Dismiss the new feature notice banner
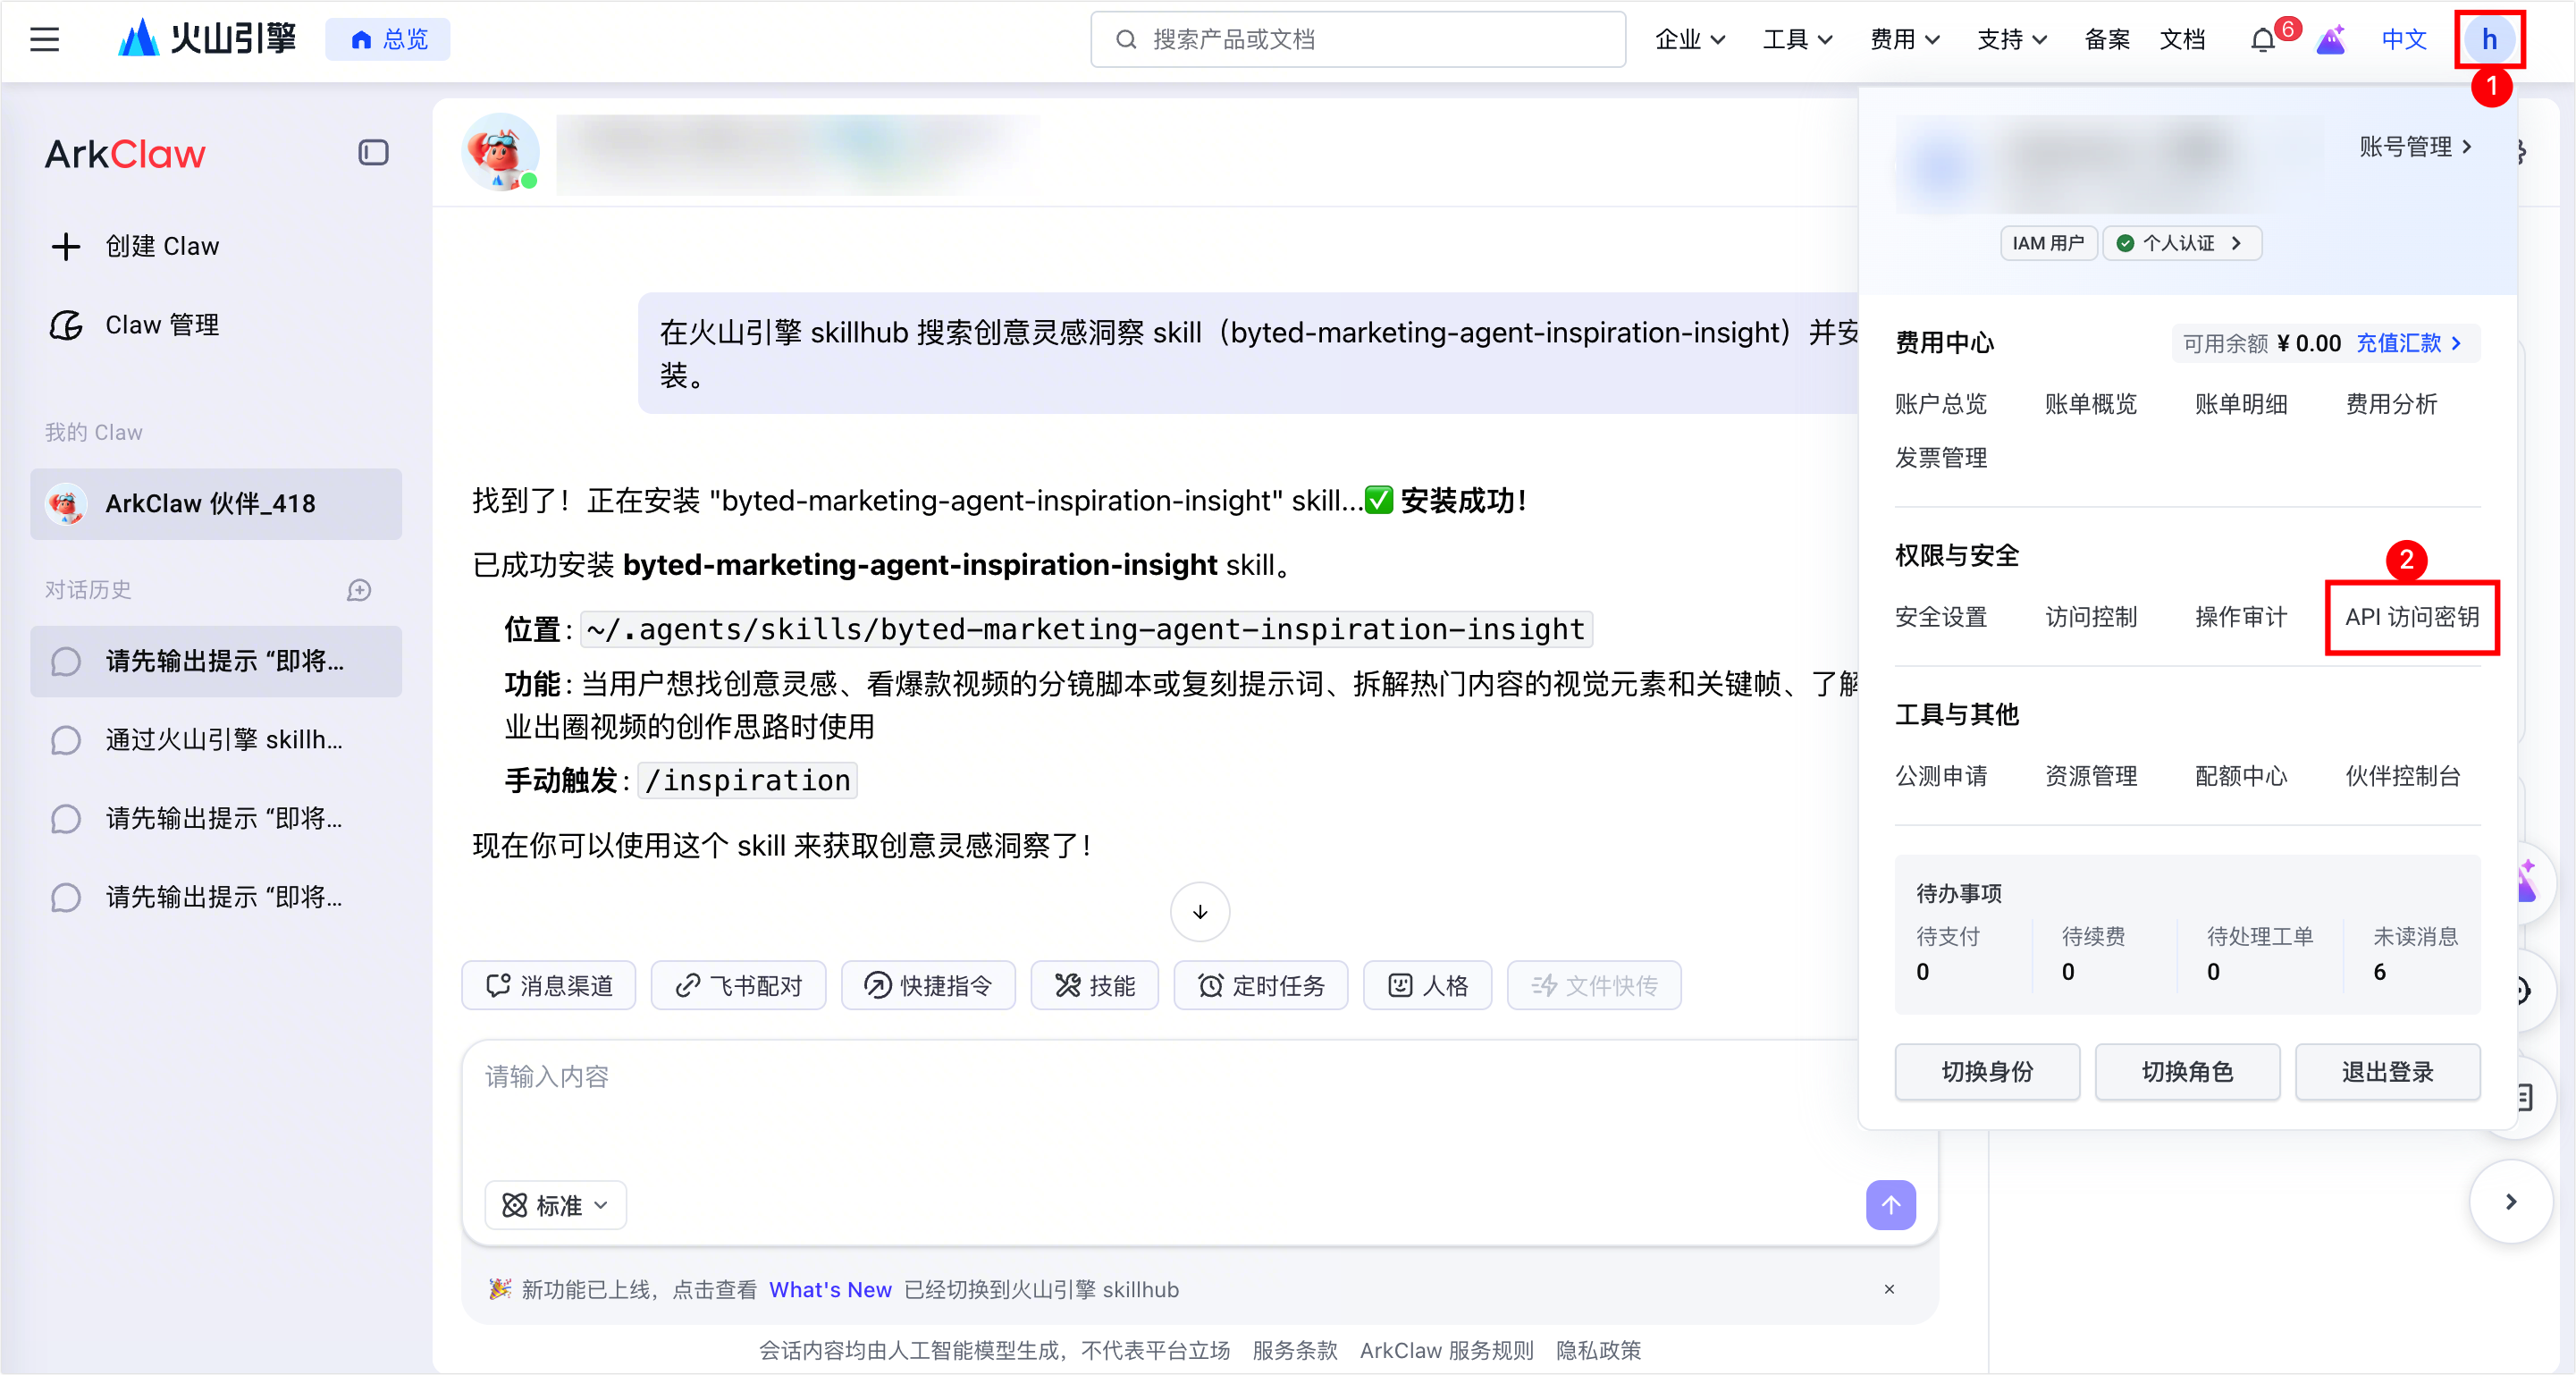The width and height of the screenshot is (2576, 1375). coord(1889,1289)
